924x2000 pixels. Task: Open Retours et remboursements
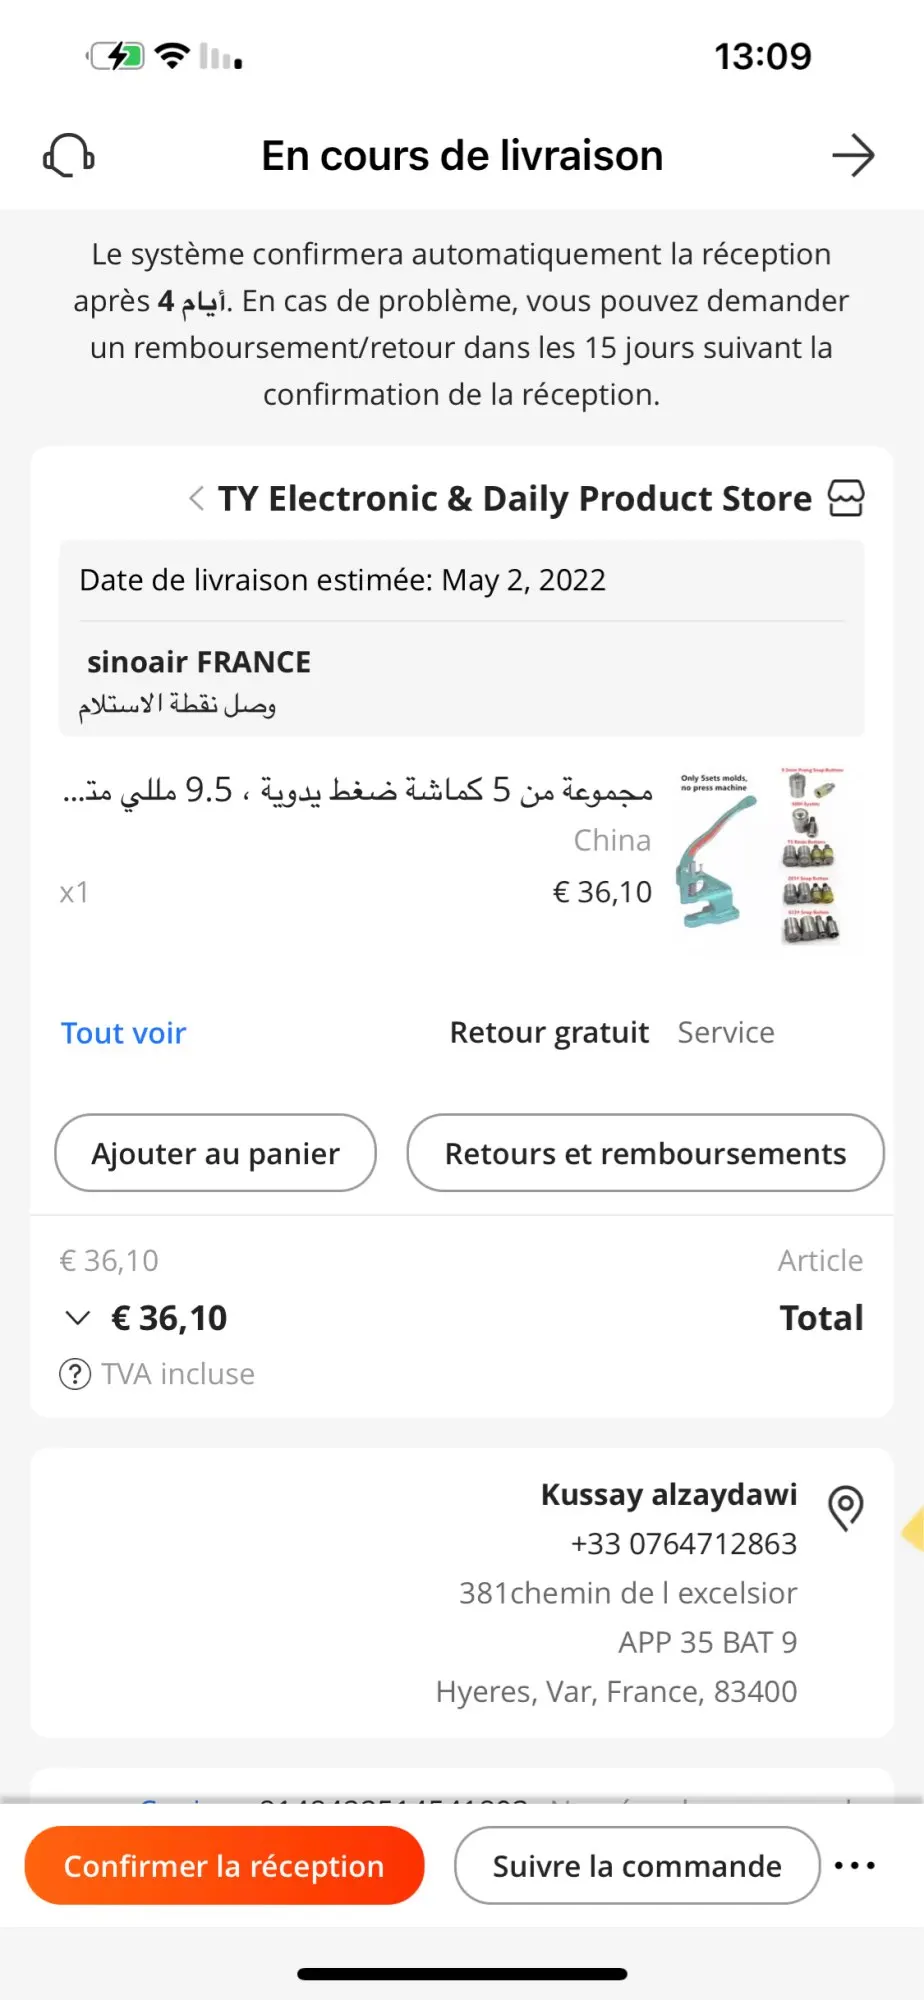pos(645,1153)
